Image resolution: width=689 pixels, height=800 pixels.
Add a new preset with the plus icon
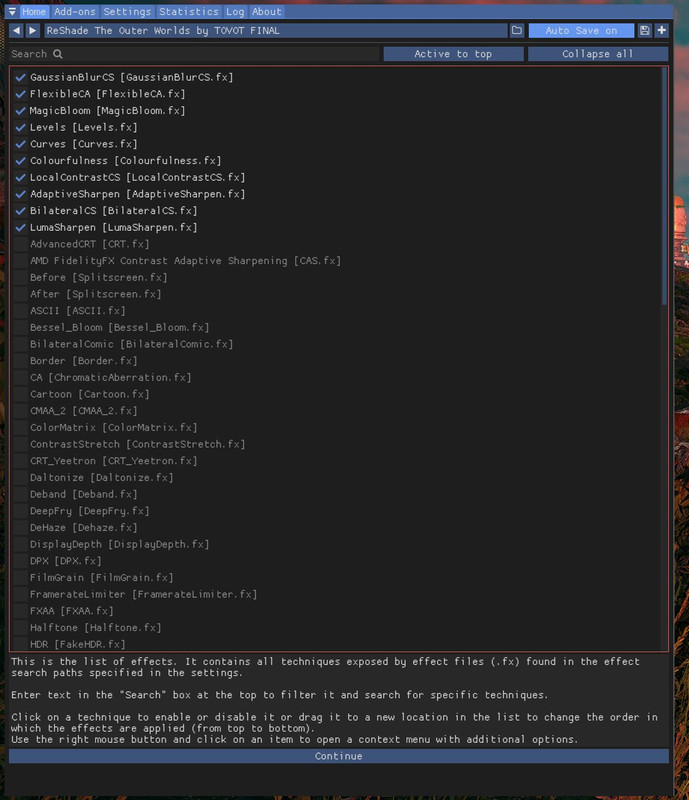661,31
